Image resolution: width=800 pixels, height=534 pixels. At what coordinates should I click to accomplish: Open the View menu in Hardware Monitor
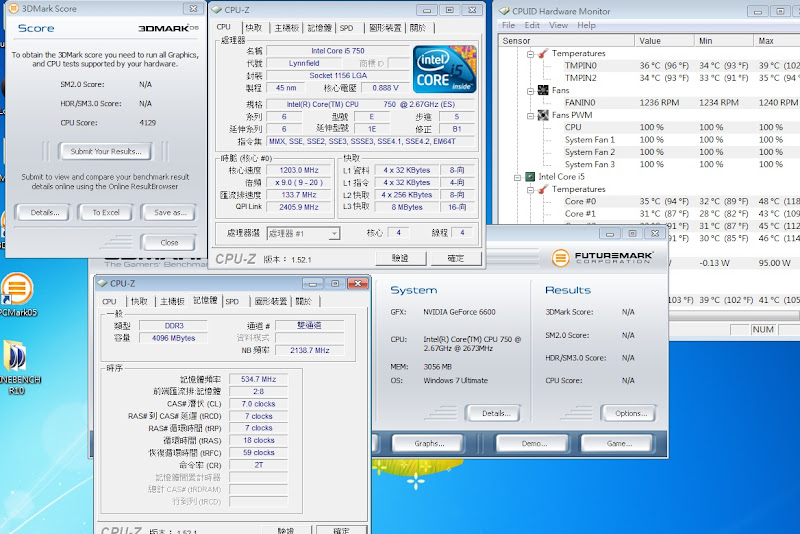point(558,25)
